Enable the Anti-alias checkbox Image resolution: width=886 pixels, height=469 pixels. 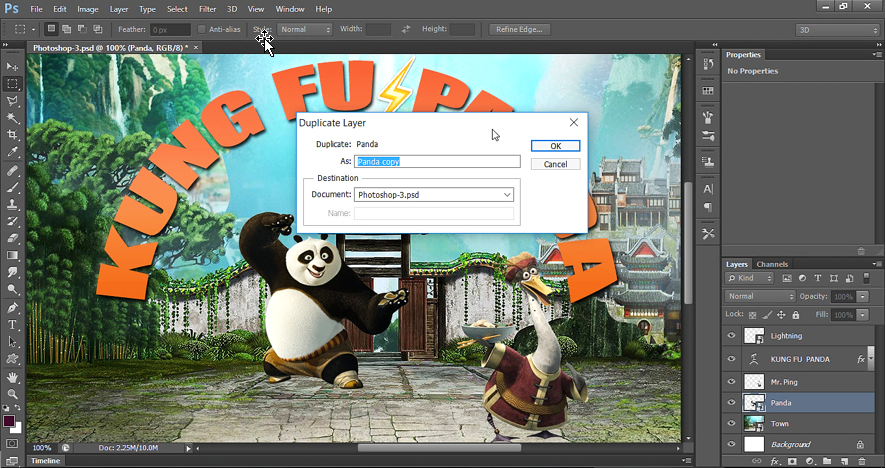(x=202, y=29)
